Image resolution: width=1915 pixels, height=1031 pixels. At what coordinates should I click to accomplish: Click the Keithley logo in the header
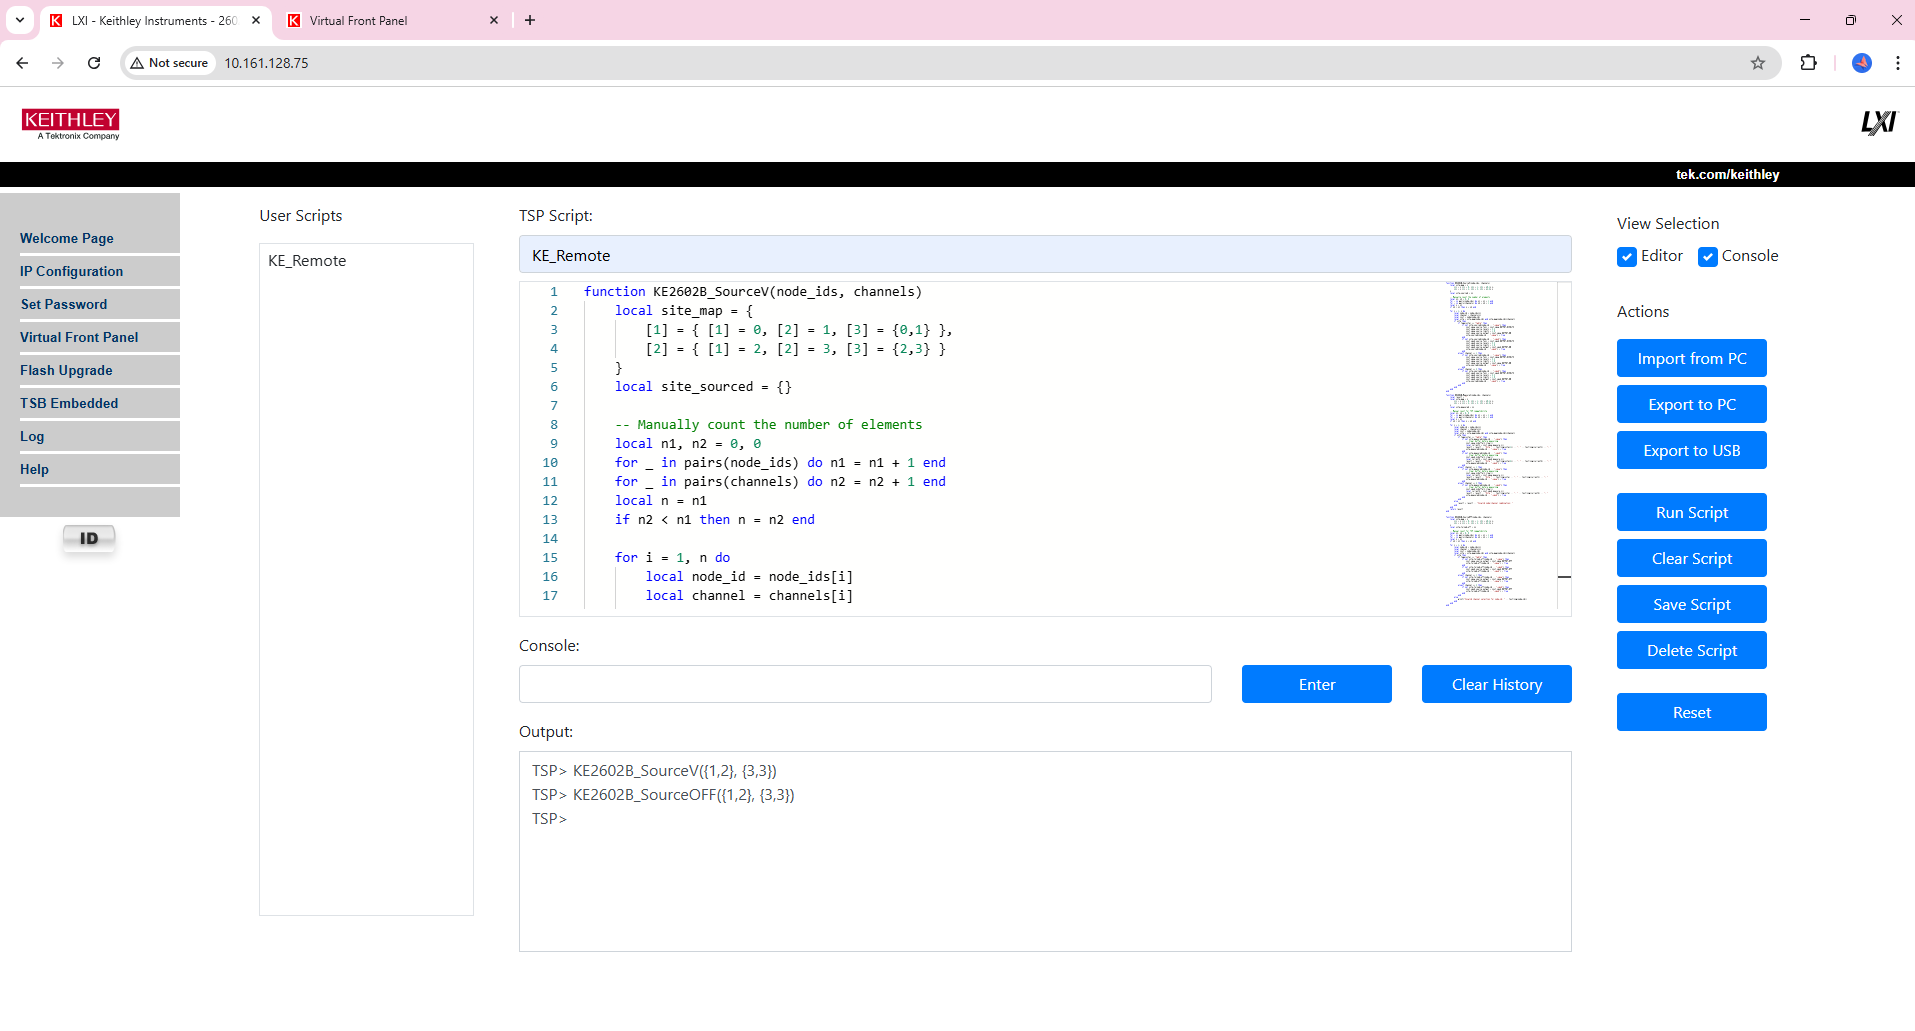[70, 124]
